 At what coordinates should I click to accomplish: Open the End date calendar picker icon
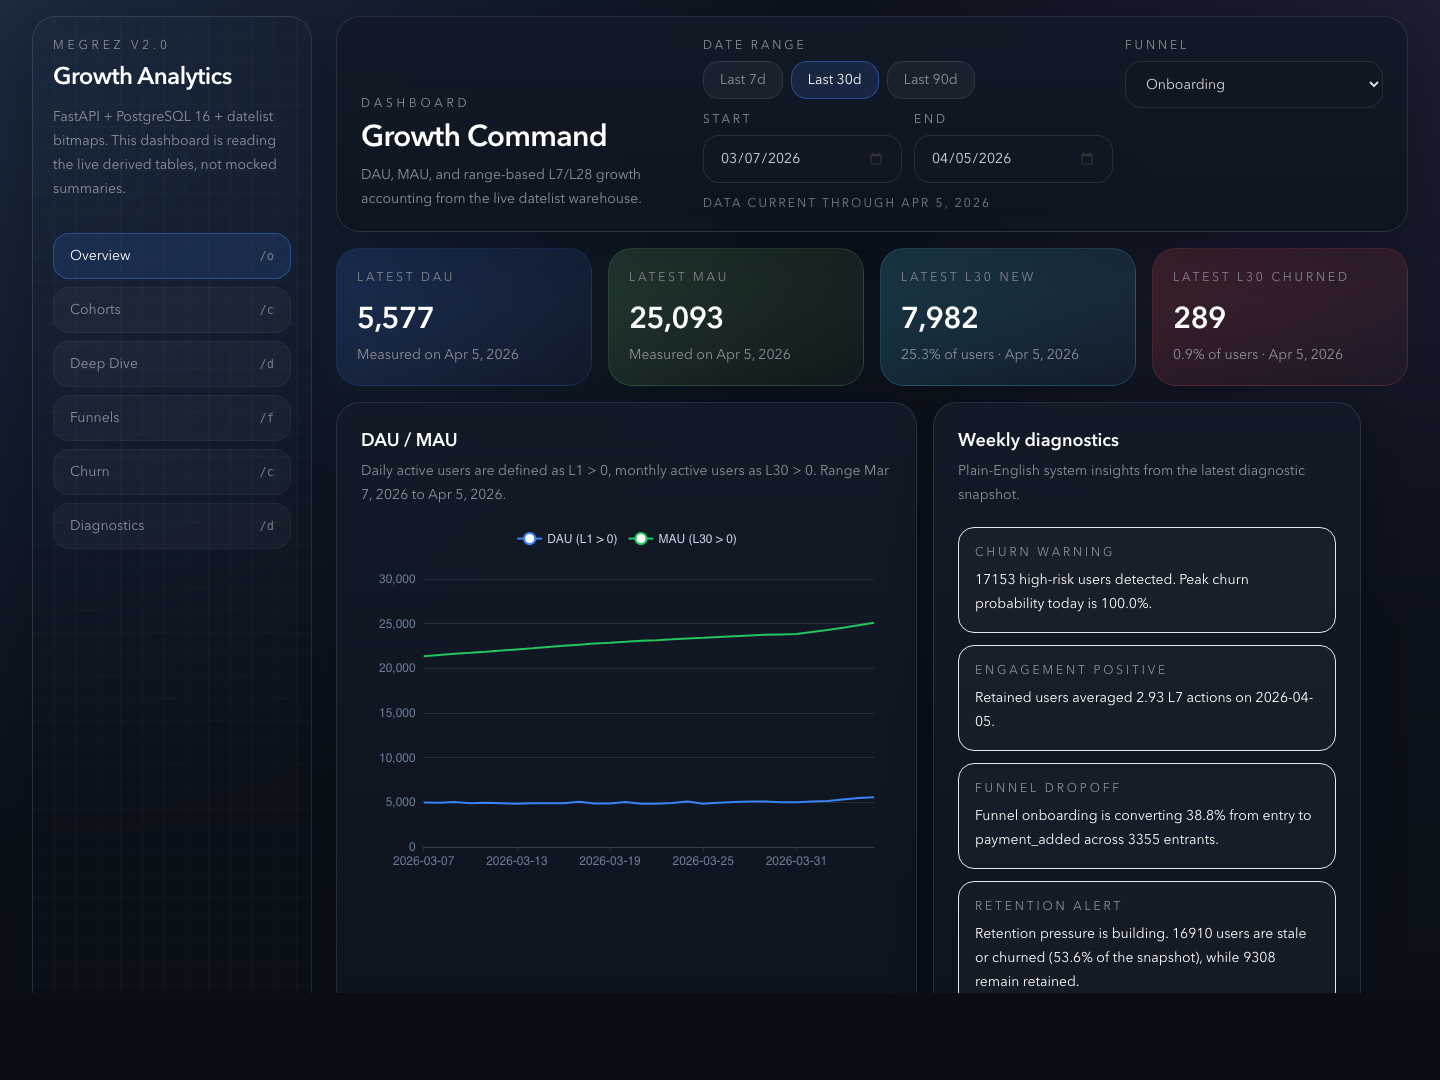[x=1087, y=159]
